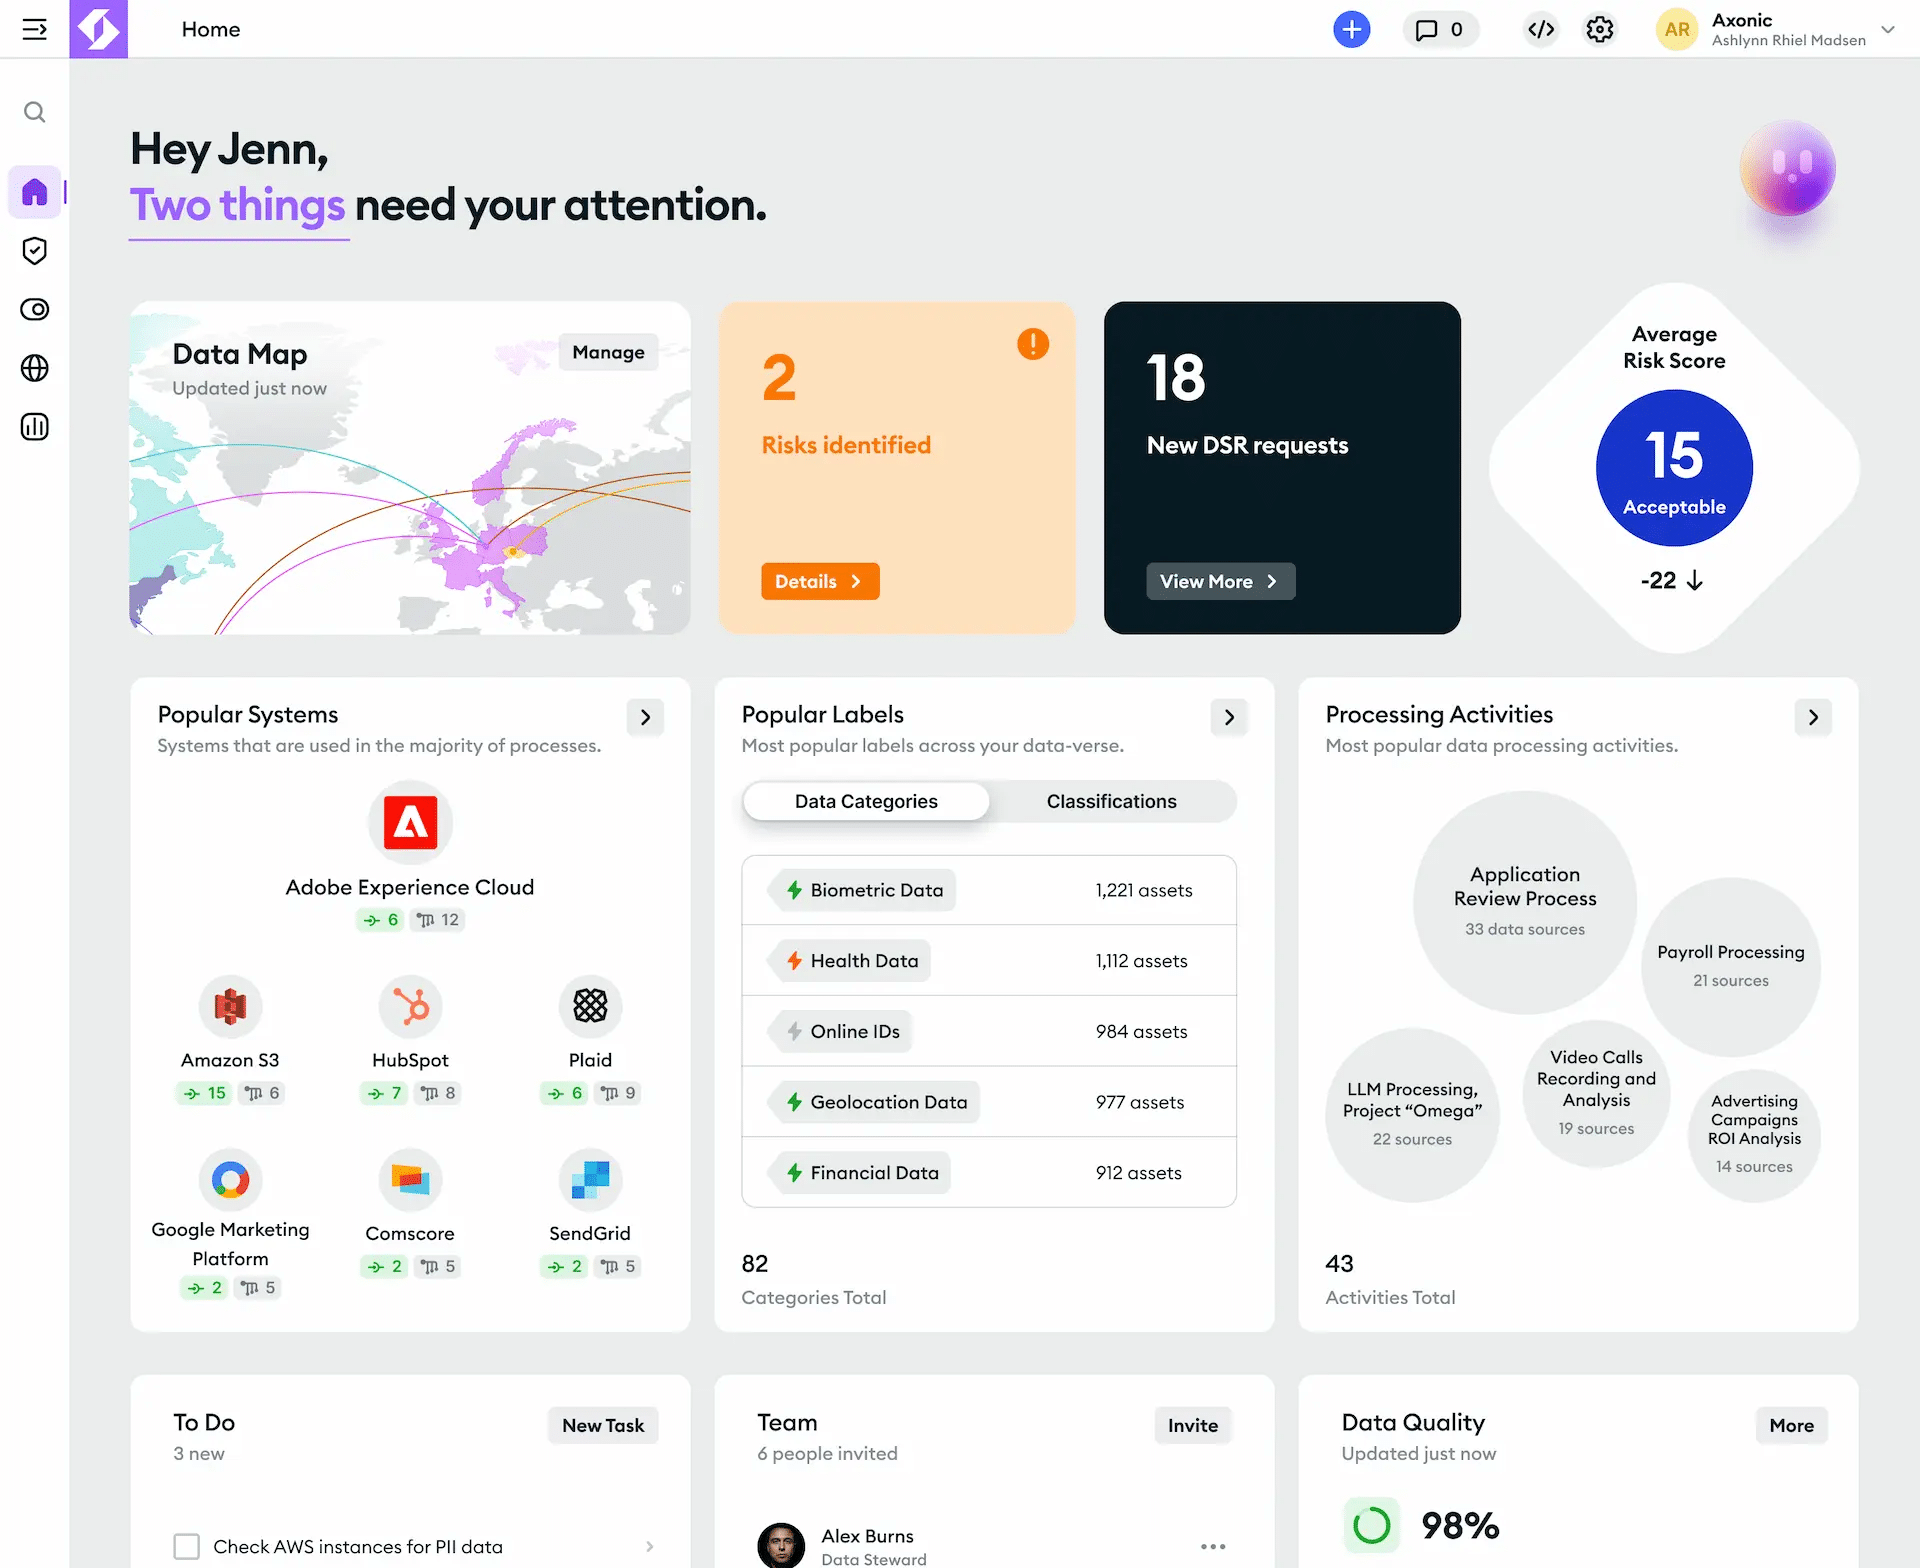Open Popular Systems via its chevron
The width and height of the screenshot is (1920, 1568).
(x=646, y=717)
